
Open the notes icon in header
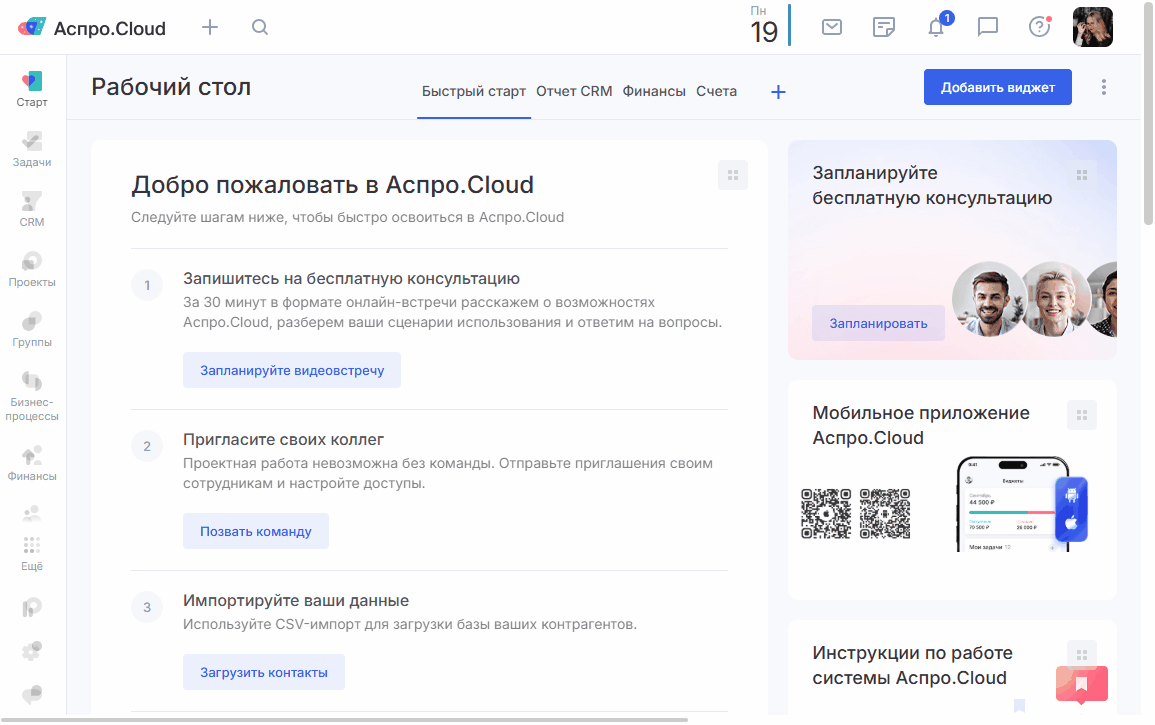[x=884, y=28]
